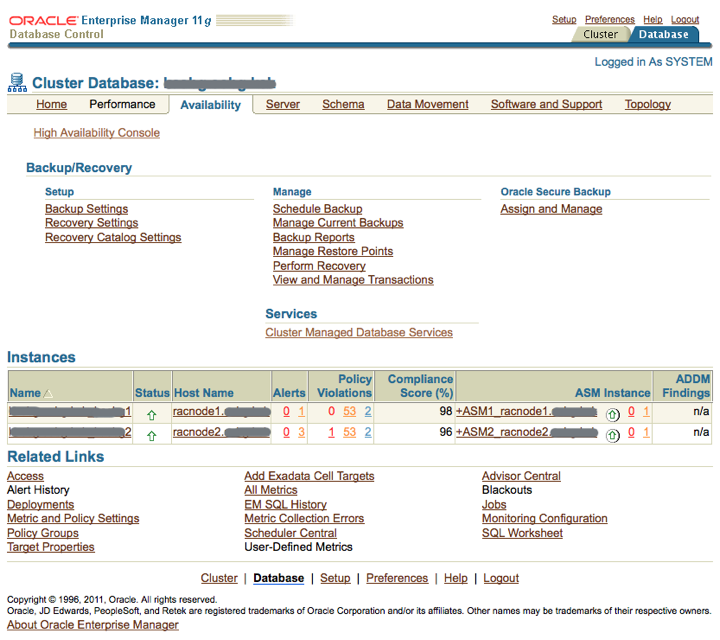720x640 pixels.
Task: Open Add Exadata Cell Targets
Action: tap(309, 476)
